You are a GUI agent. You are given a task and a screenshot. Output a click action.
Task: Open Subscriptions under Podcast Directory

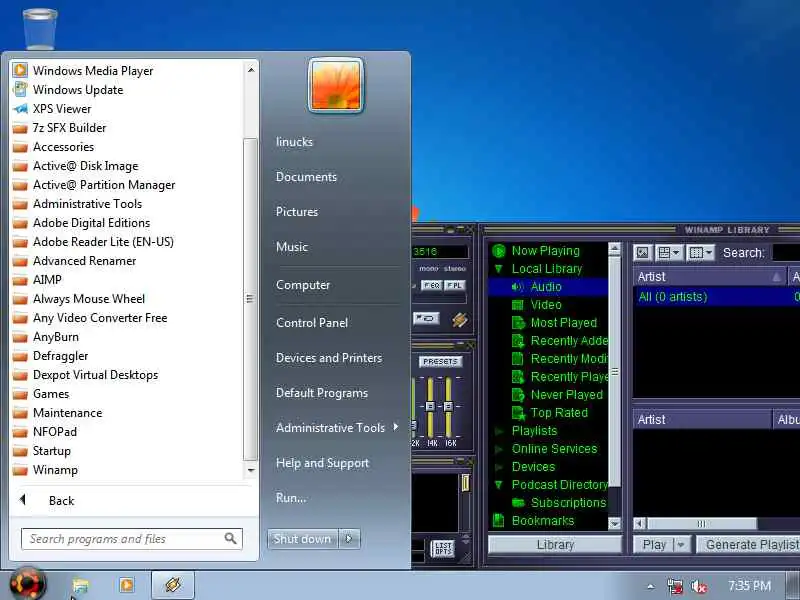568,503
